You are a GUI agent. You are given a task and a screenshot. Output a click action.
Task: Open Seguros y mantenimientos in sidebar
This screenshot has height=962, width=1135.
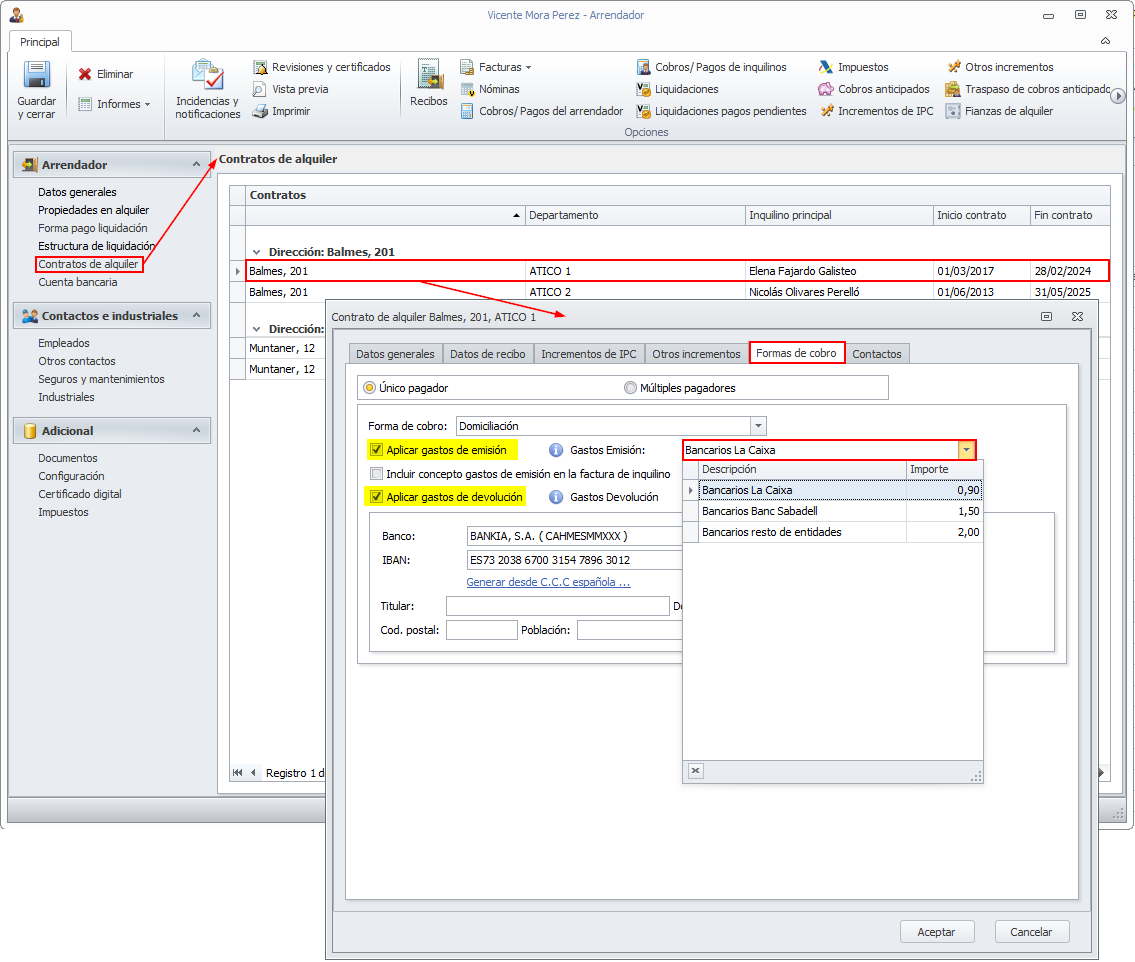click(x=101, y=379)
